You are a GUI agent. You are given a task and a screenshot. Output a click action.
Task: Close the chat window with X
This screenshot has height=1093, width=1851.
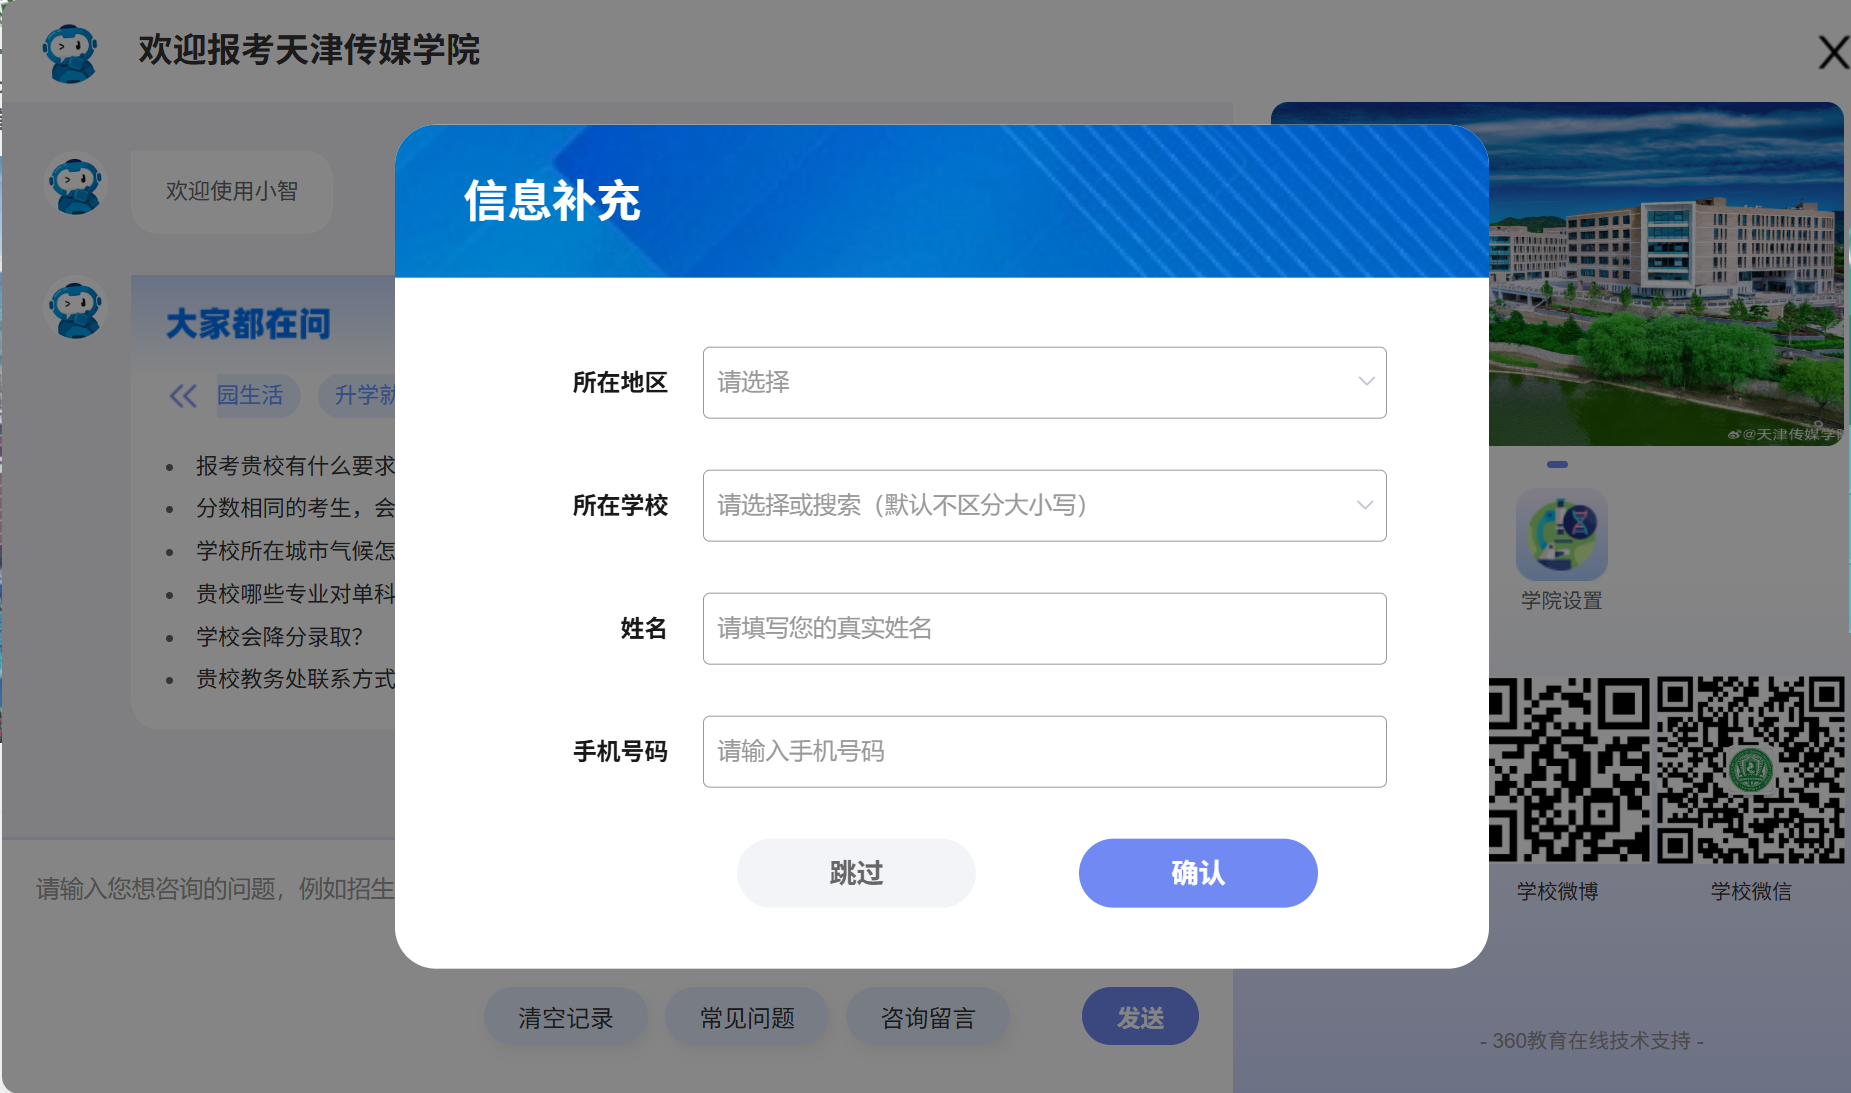(x=1832, y=52)
